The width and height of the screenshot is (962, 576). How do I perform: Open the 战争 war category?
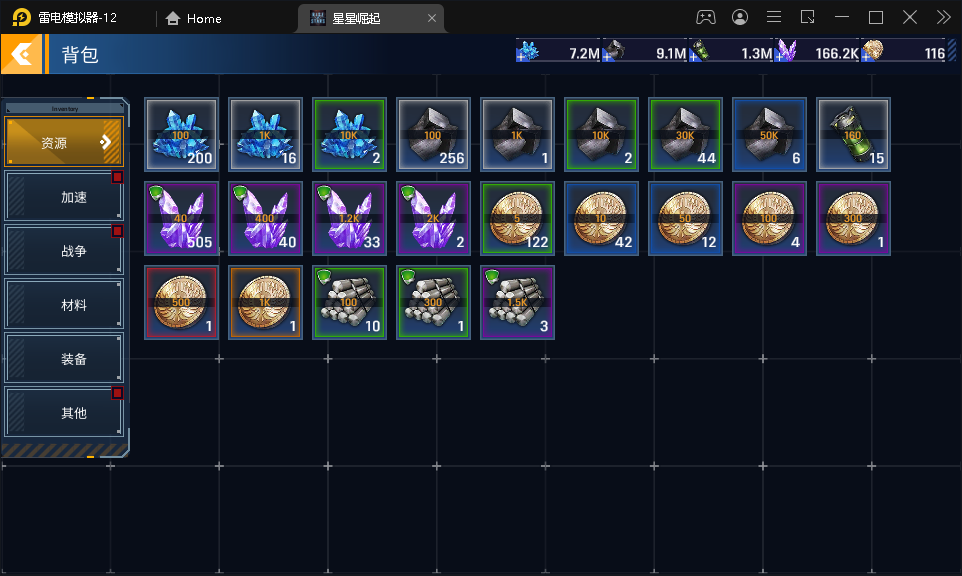pos(64,250)
